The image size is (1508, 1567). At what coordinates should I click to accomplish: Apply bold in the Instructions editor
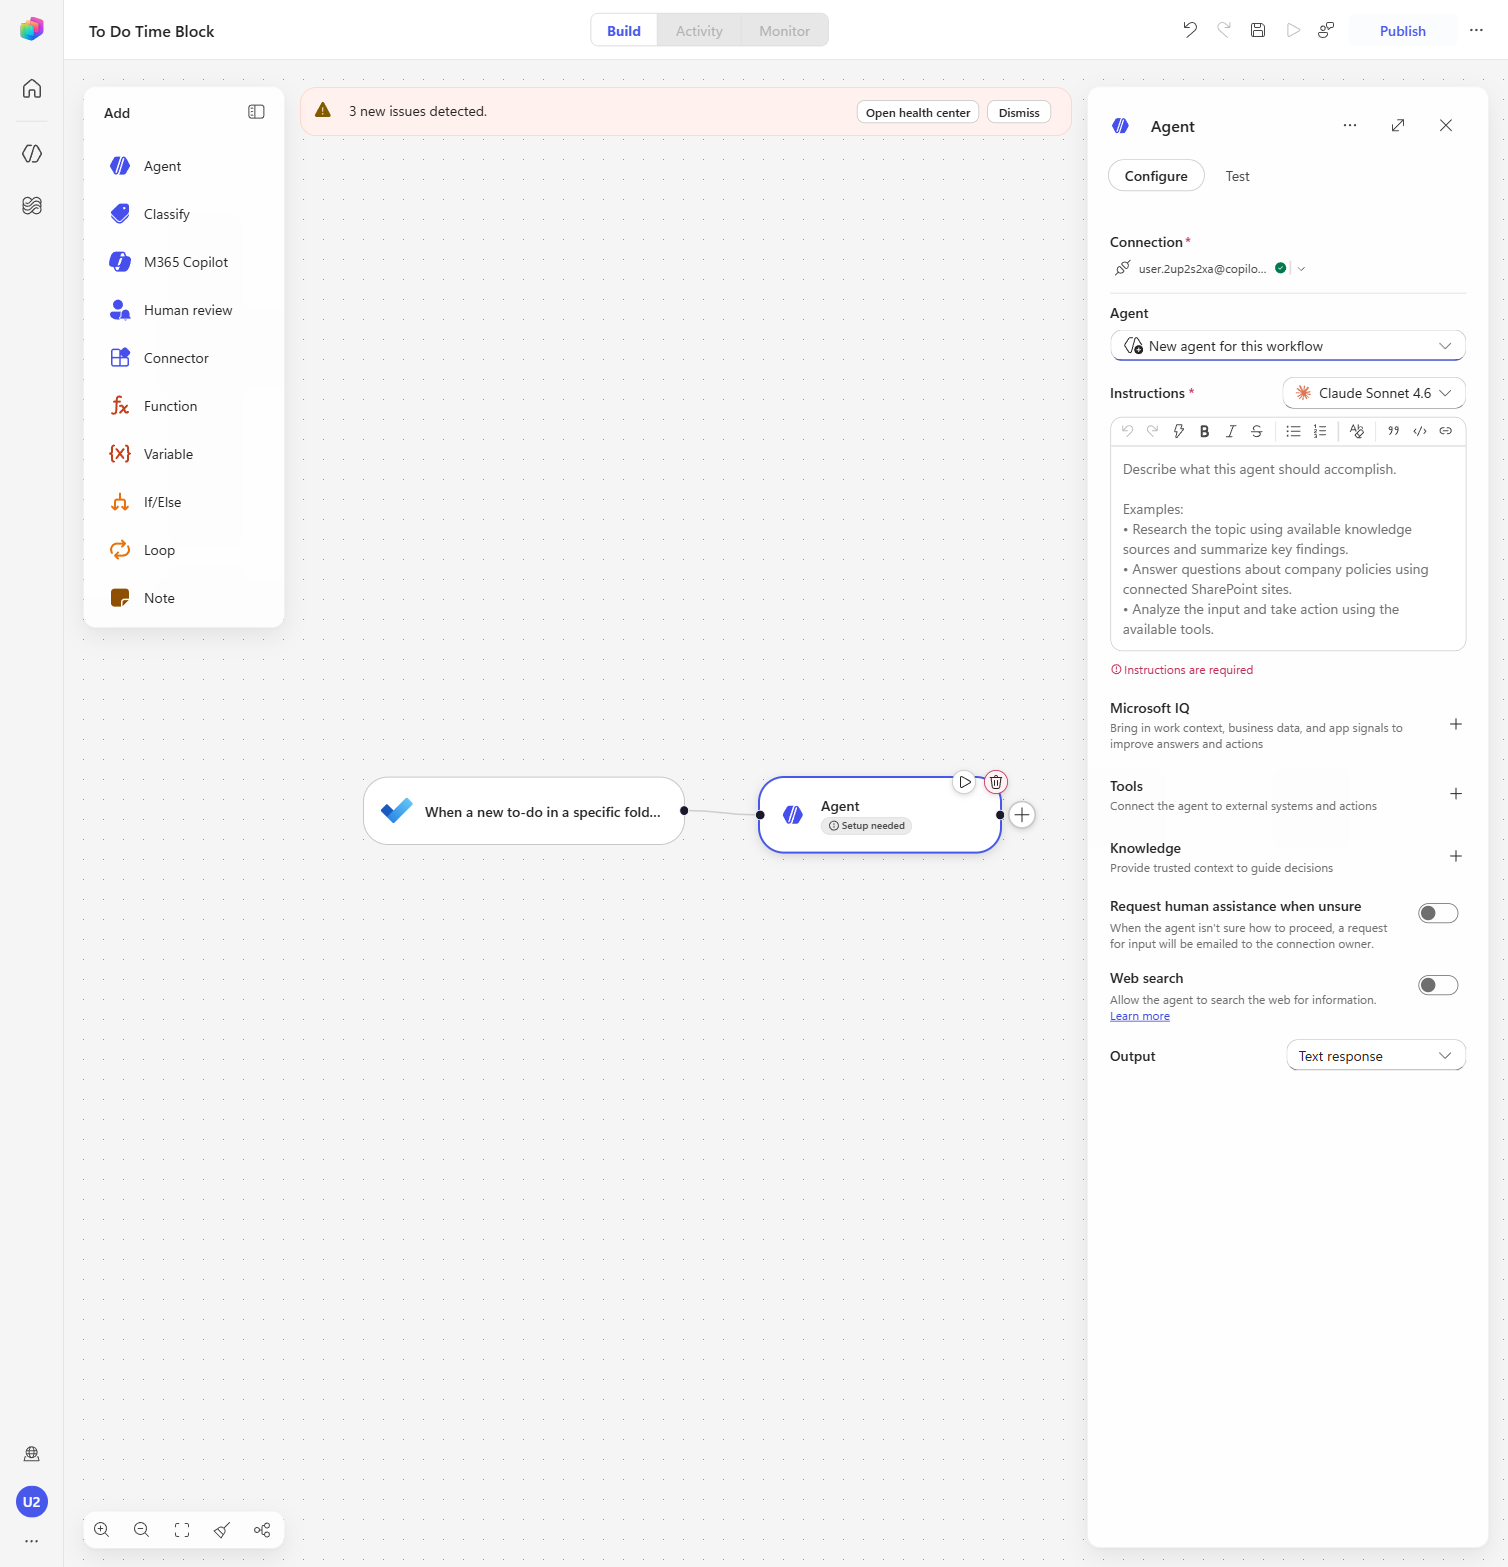[1205, 431]
